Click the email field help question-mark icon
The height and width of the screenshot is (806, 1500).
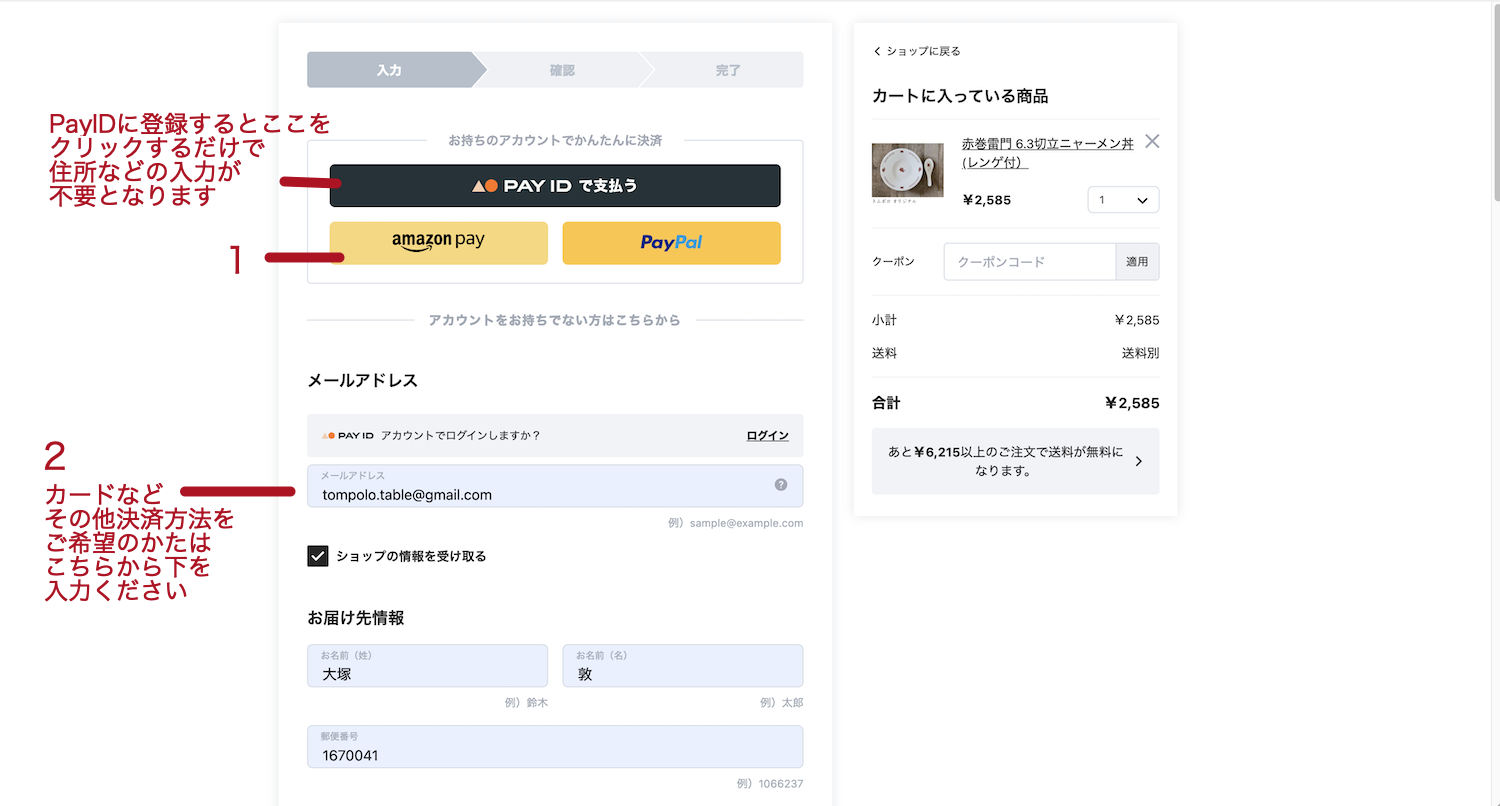point(781,484)
